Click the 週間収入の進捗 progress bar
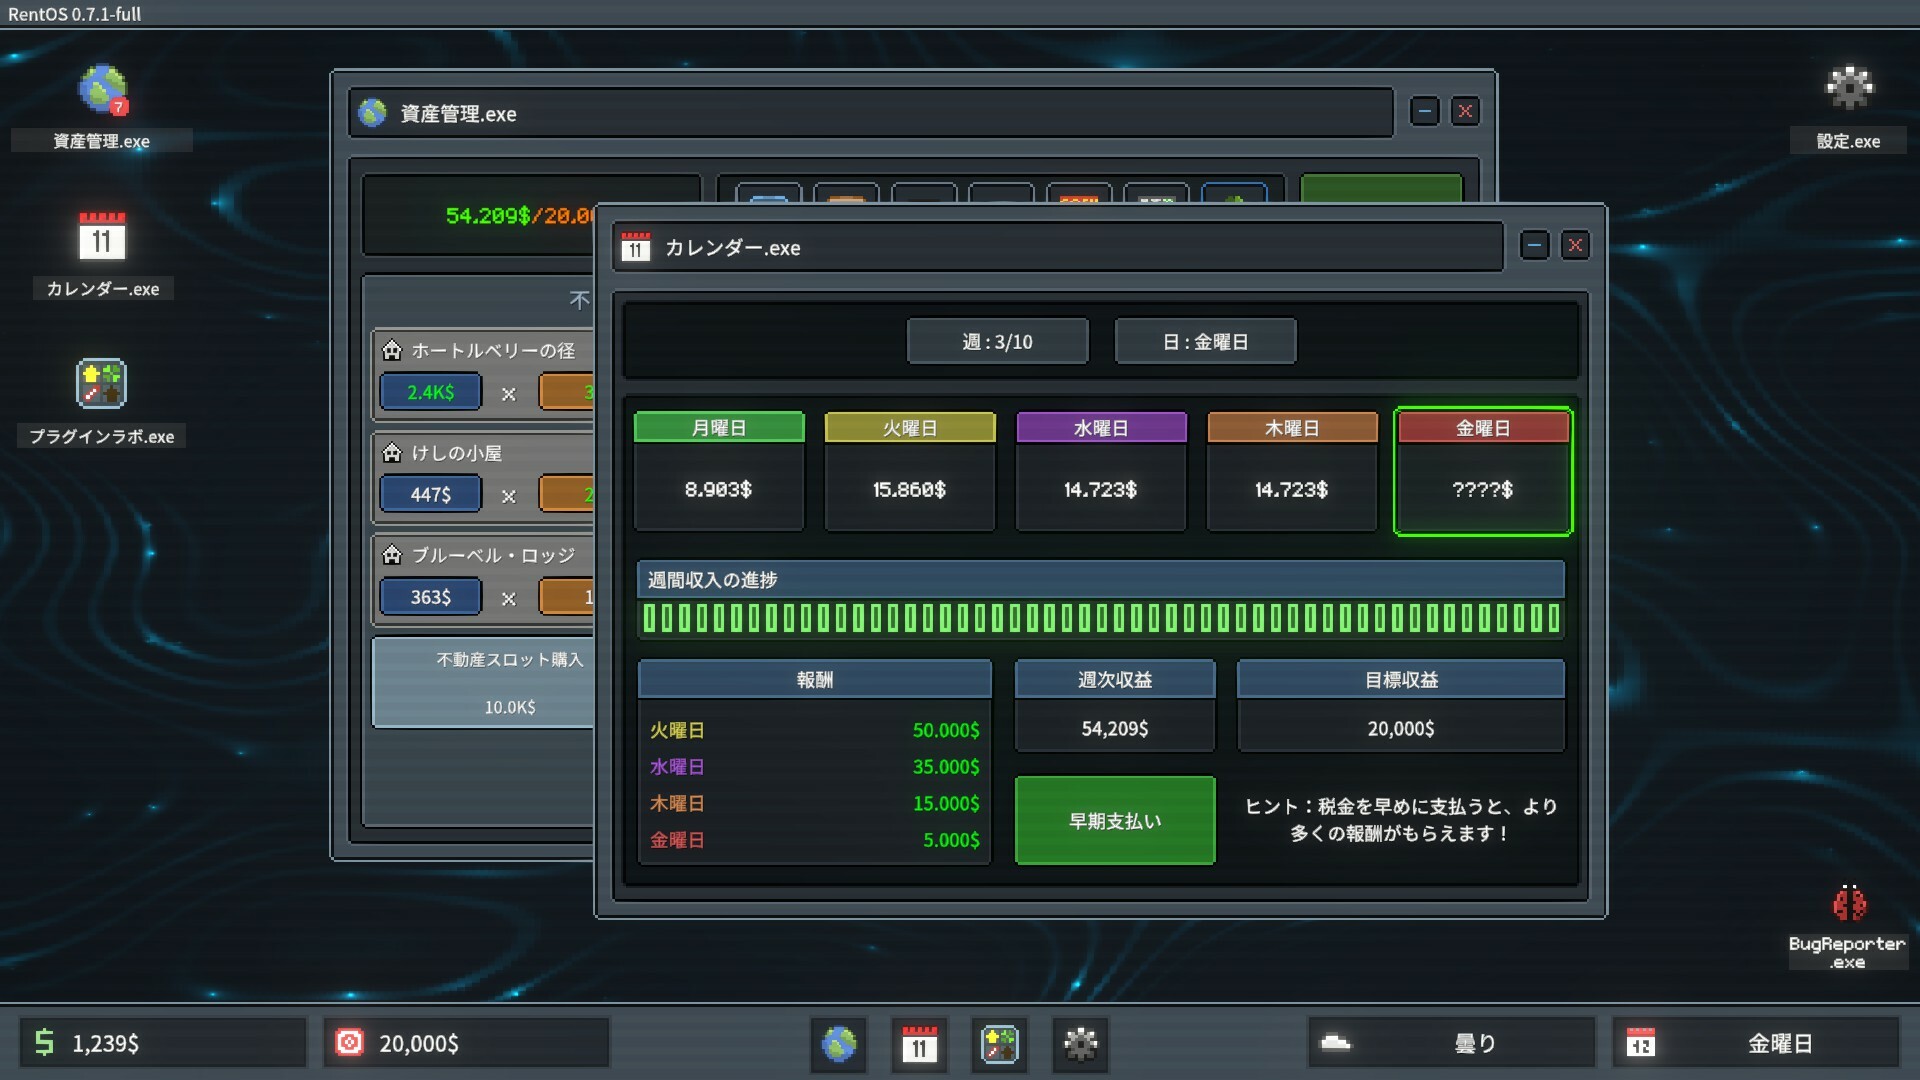Image resolution: width=1920 pixels, height=1080 pixels. pyautogui.click(x=1100, y=618)
